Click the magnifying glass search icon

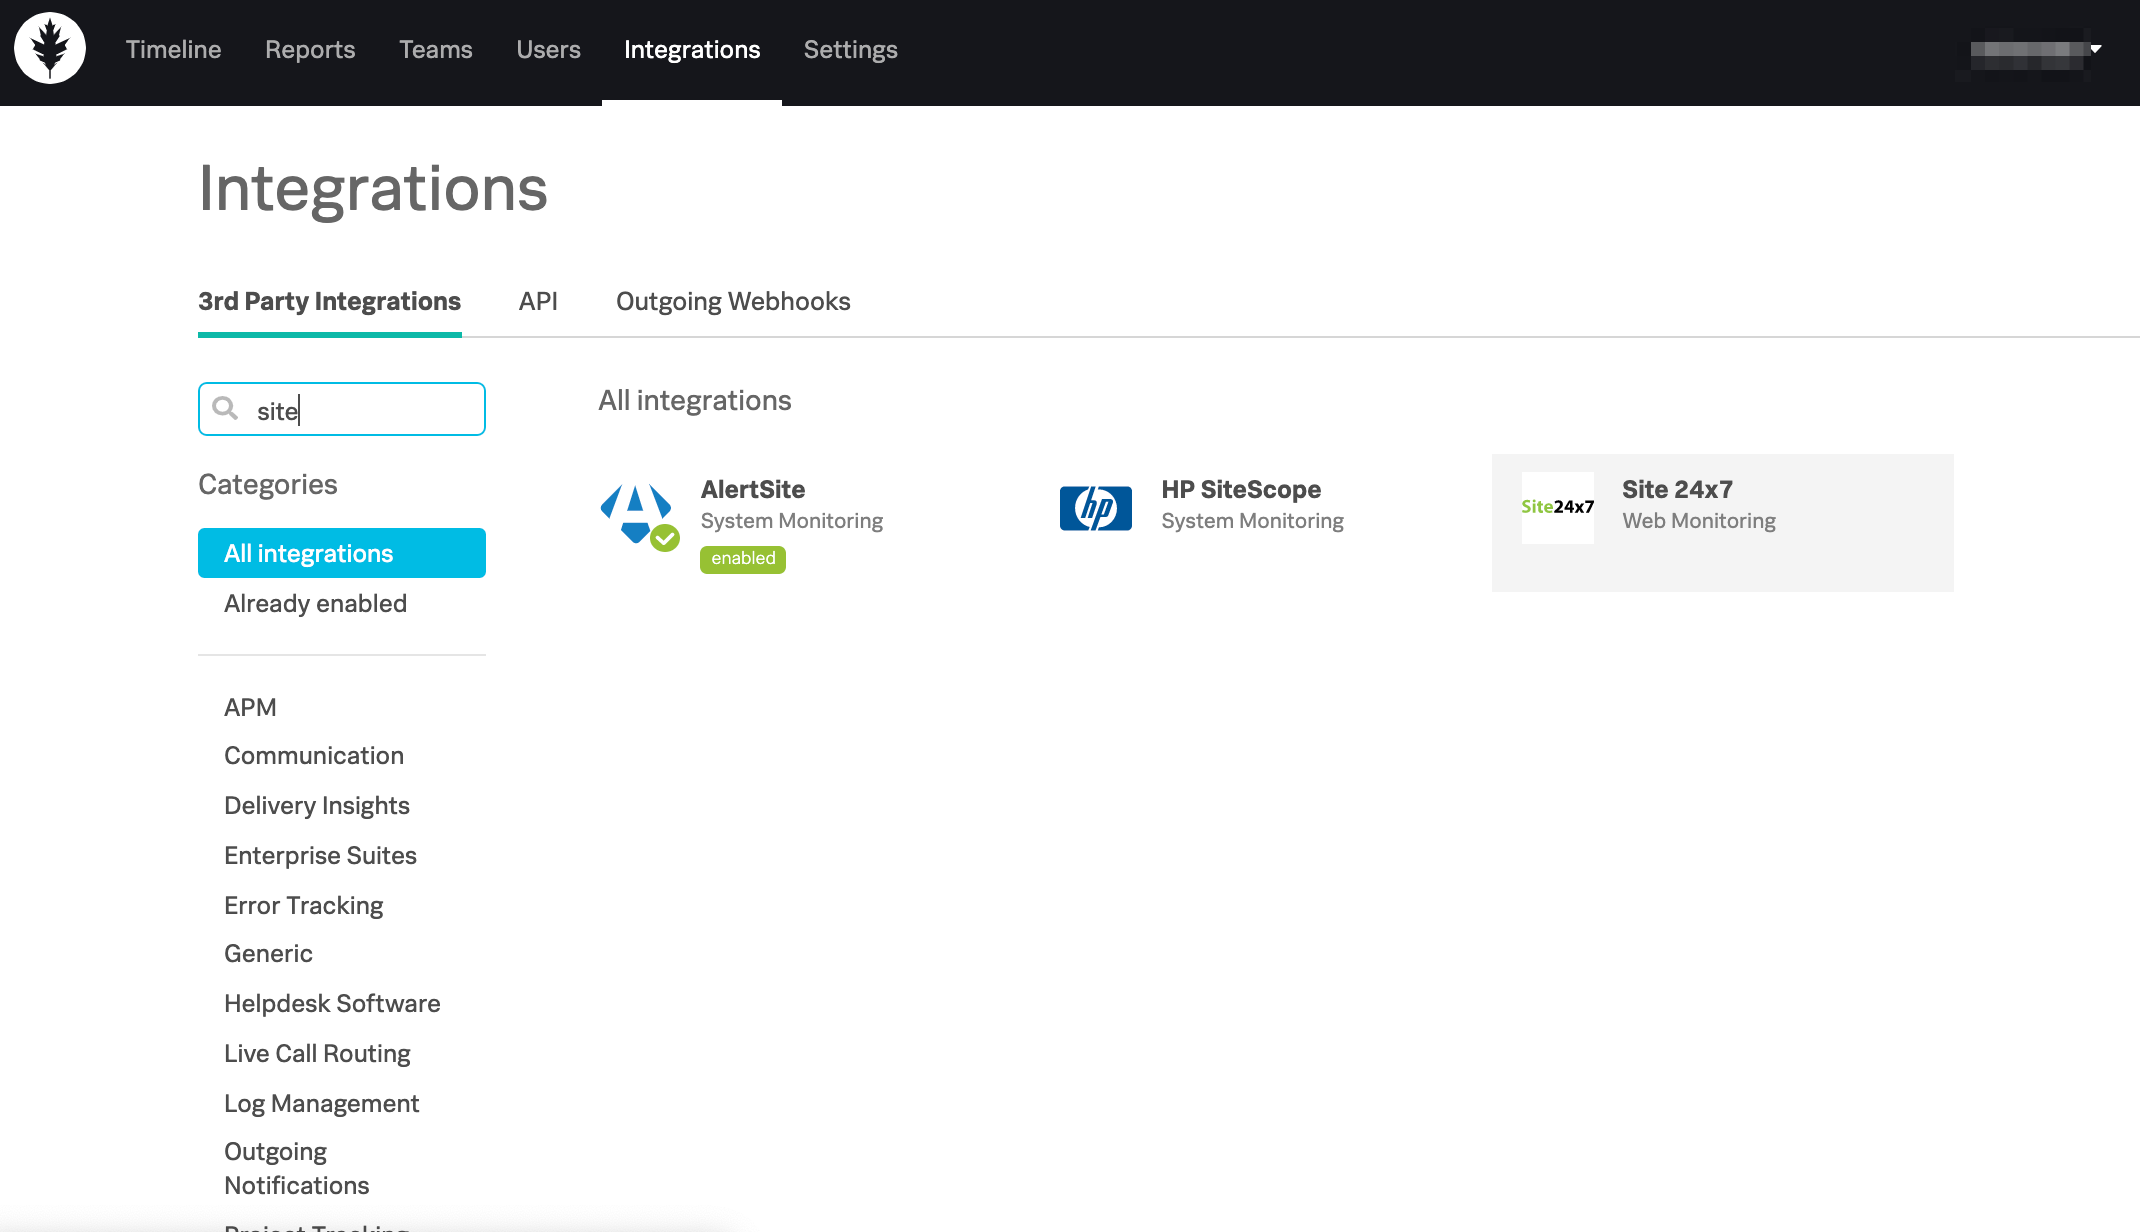click(226, 409)
